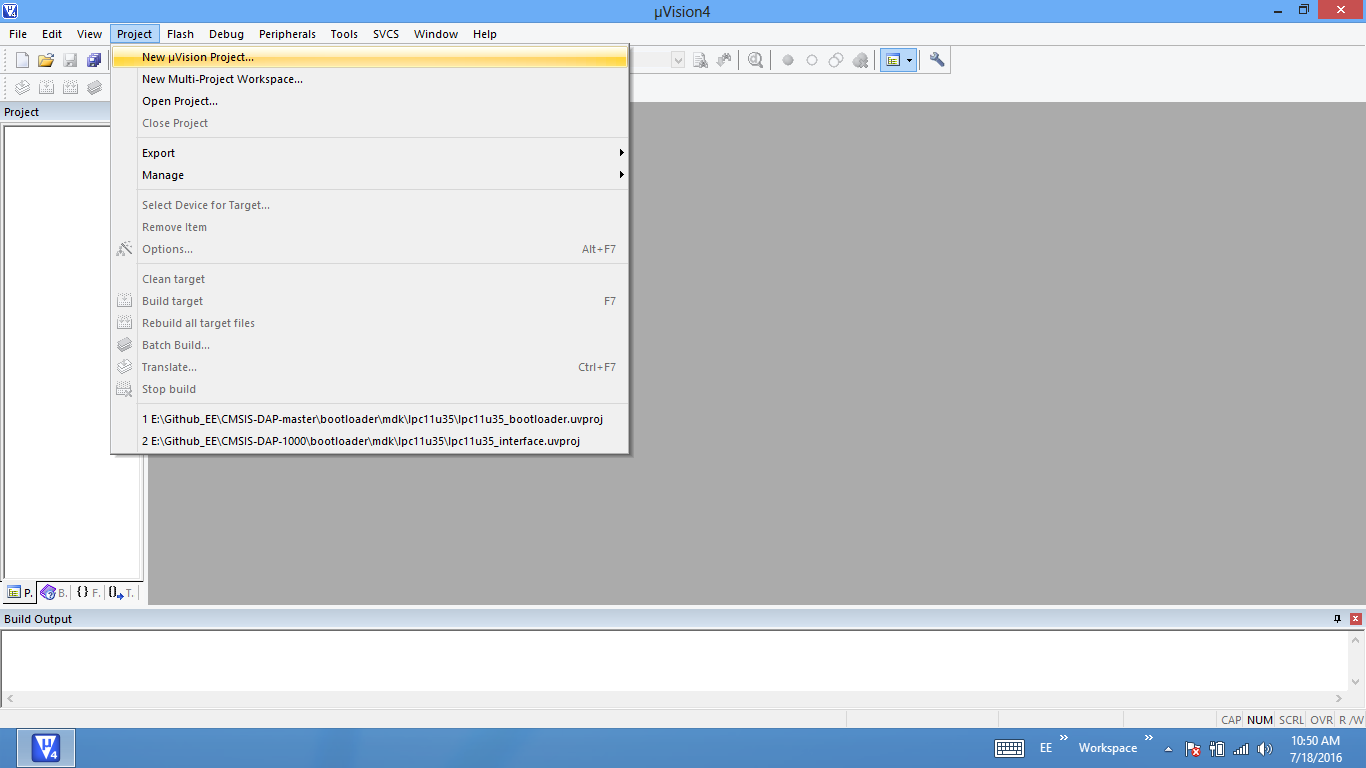Click the taskbar clock showing 10:50 AM
This screenshot has width=1366, height=768.
click(x=1316, y=748)
